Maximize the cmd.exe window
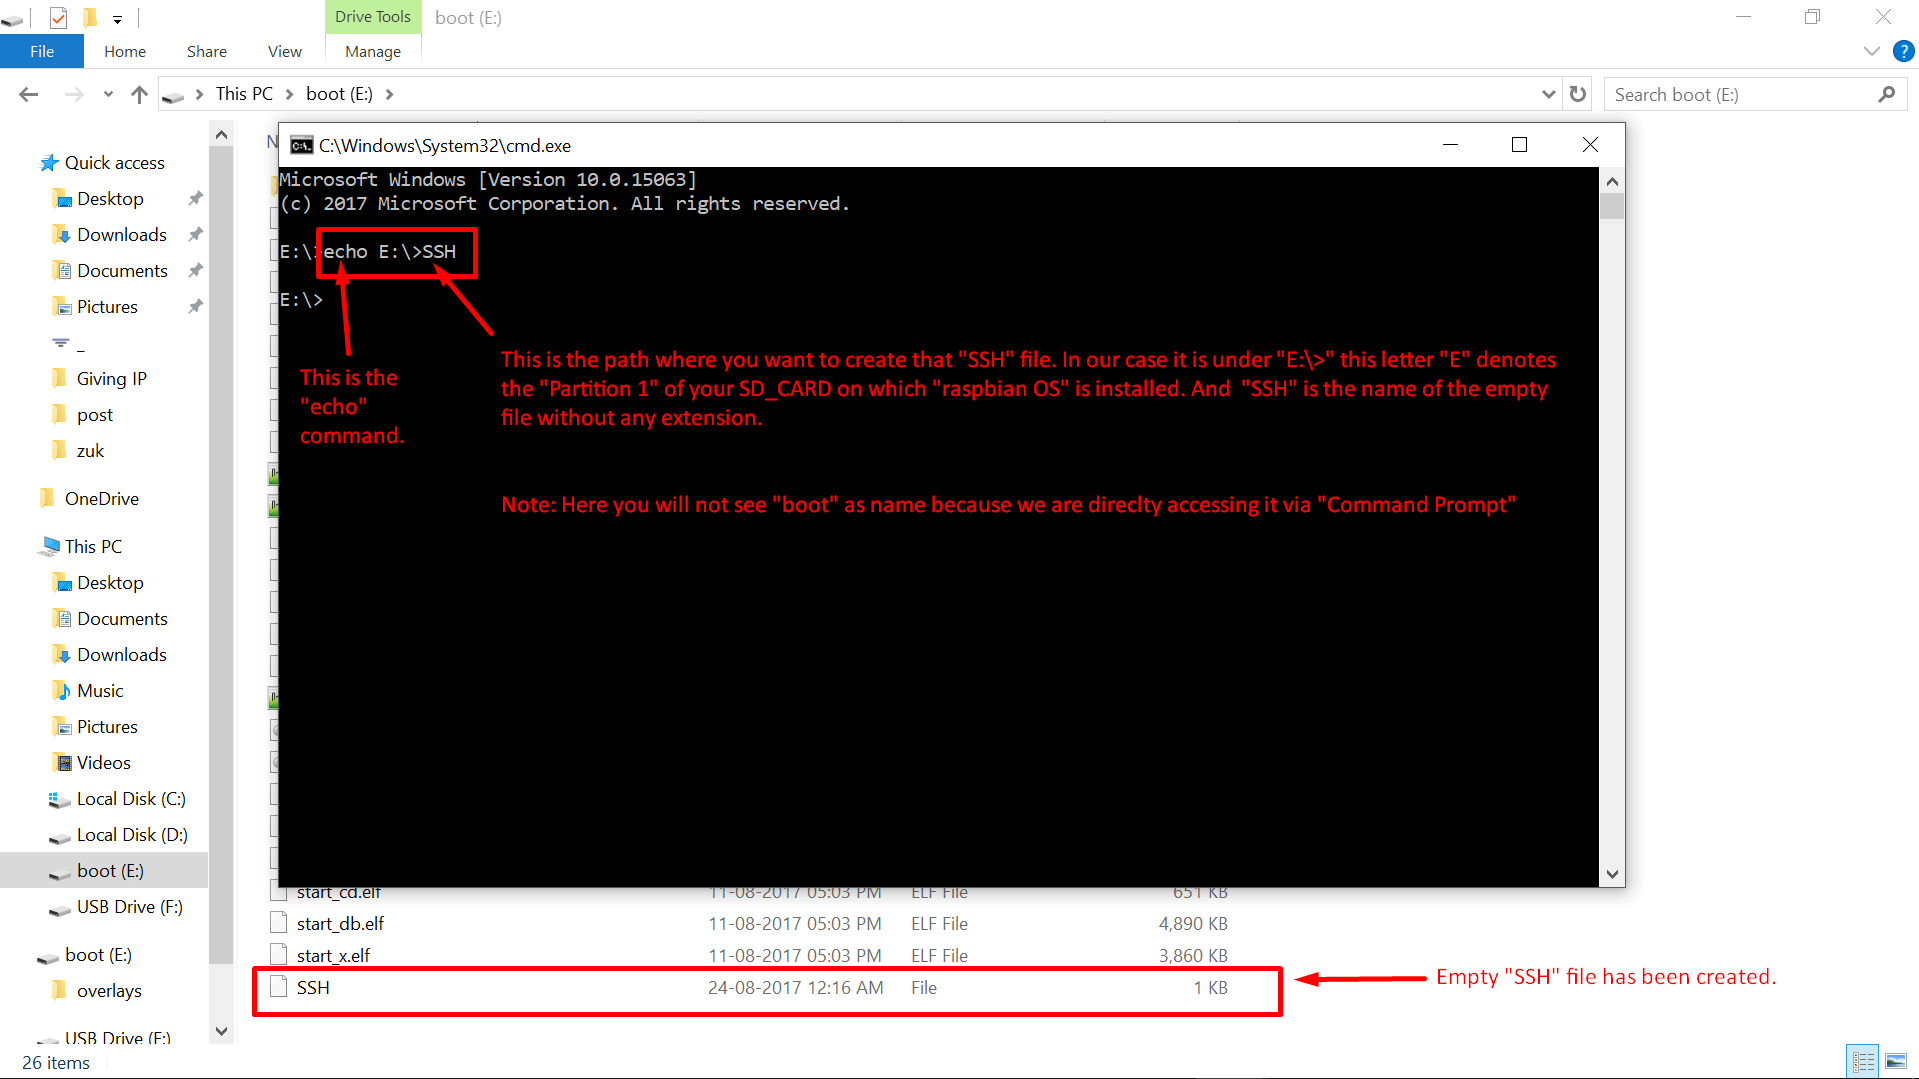Image resolution: width=1919 pixels, height=1079 pixels. pyautogui.click(x=1519, y=145)
